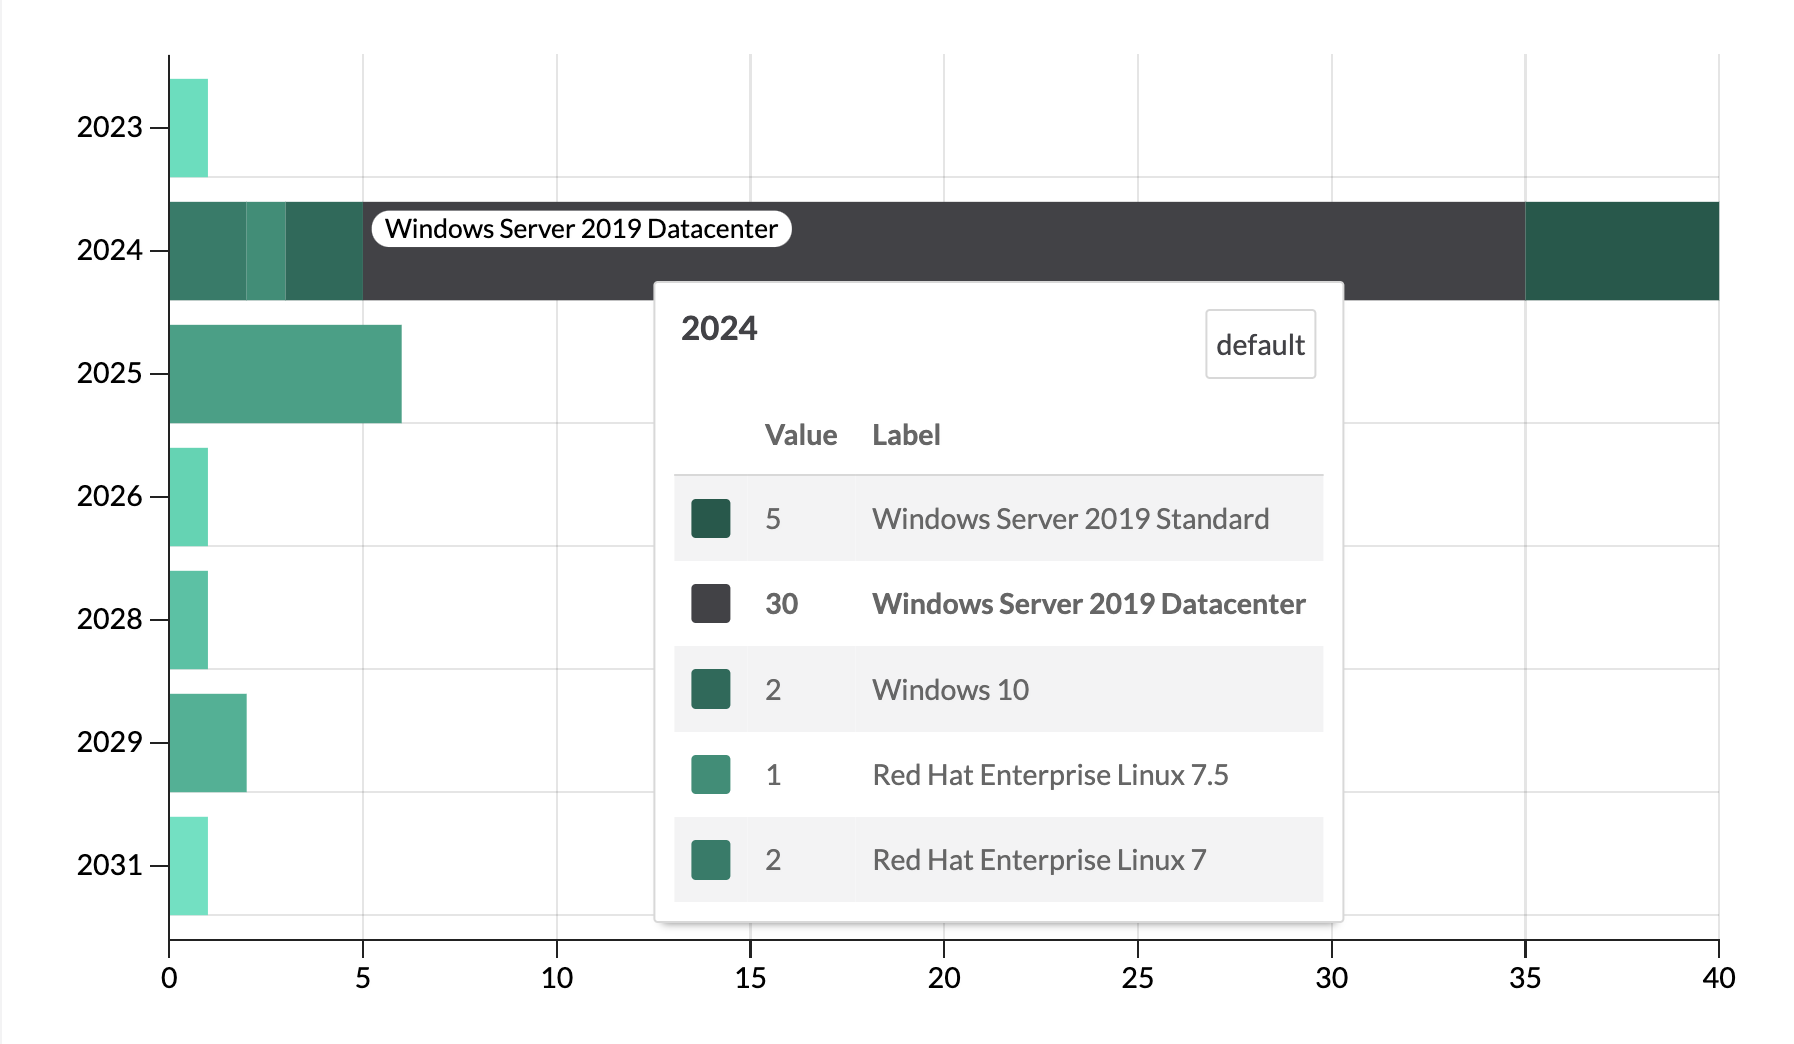Image resolution: width=1794 pixels, height=1044 pixels.
Task: Click the value 5 in the tooltip table
Action: point(773,518)
